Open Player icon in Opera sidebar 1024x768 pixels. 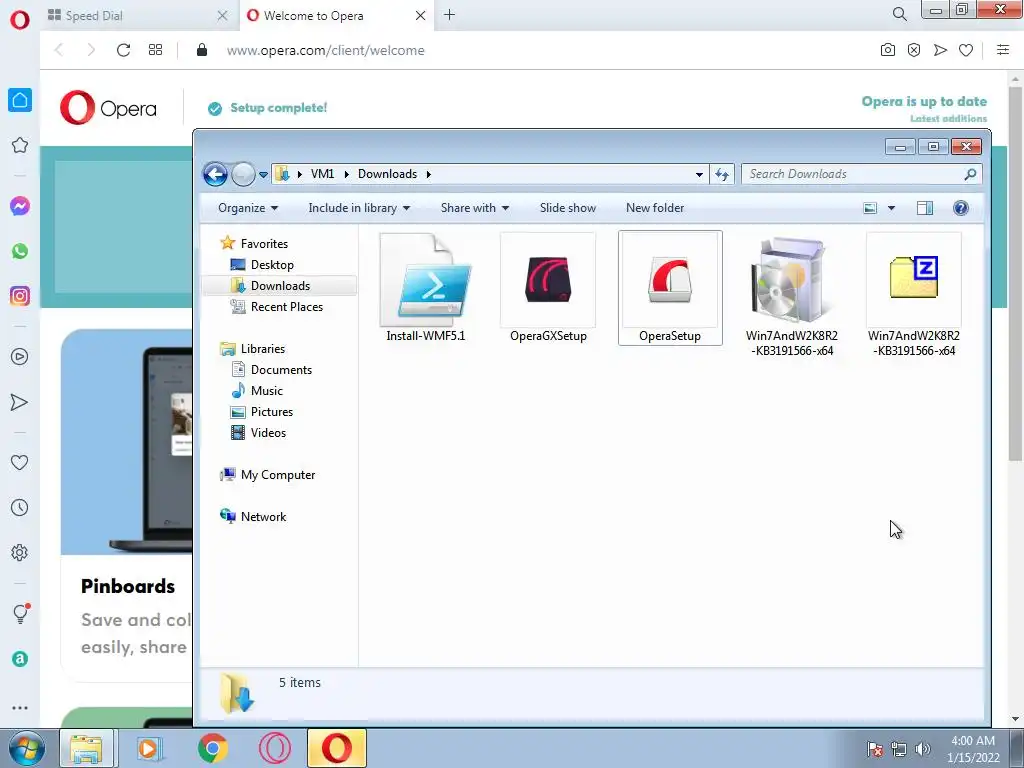pyautogui.click(x=20, y=357)
